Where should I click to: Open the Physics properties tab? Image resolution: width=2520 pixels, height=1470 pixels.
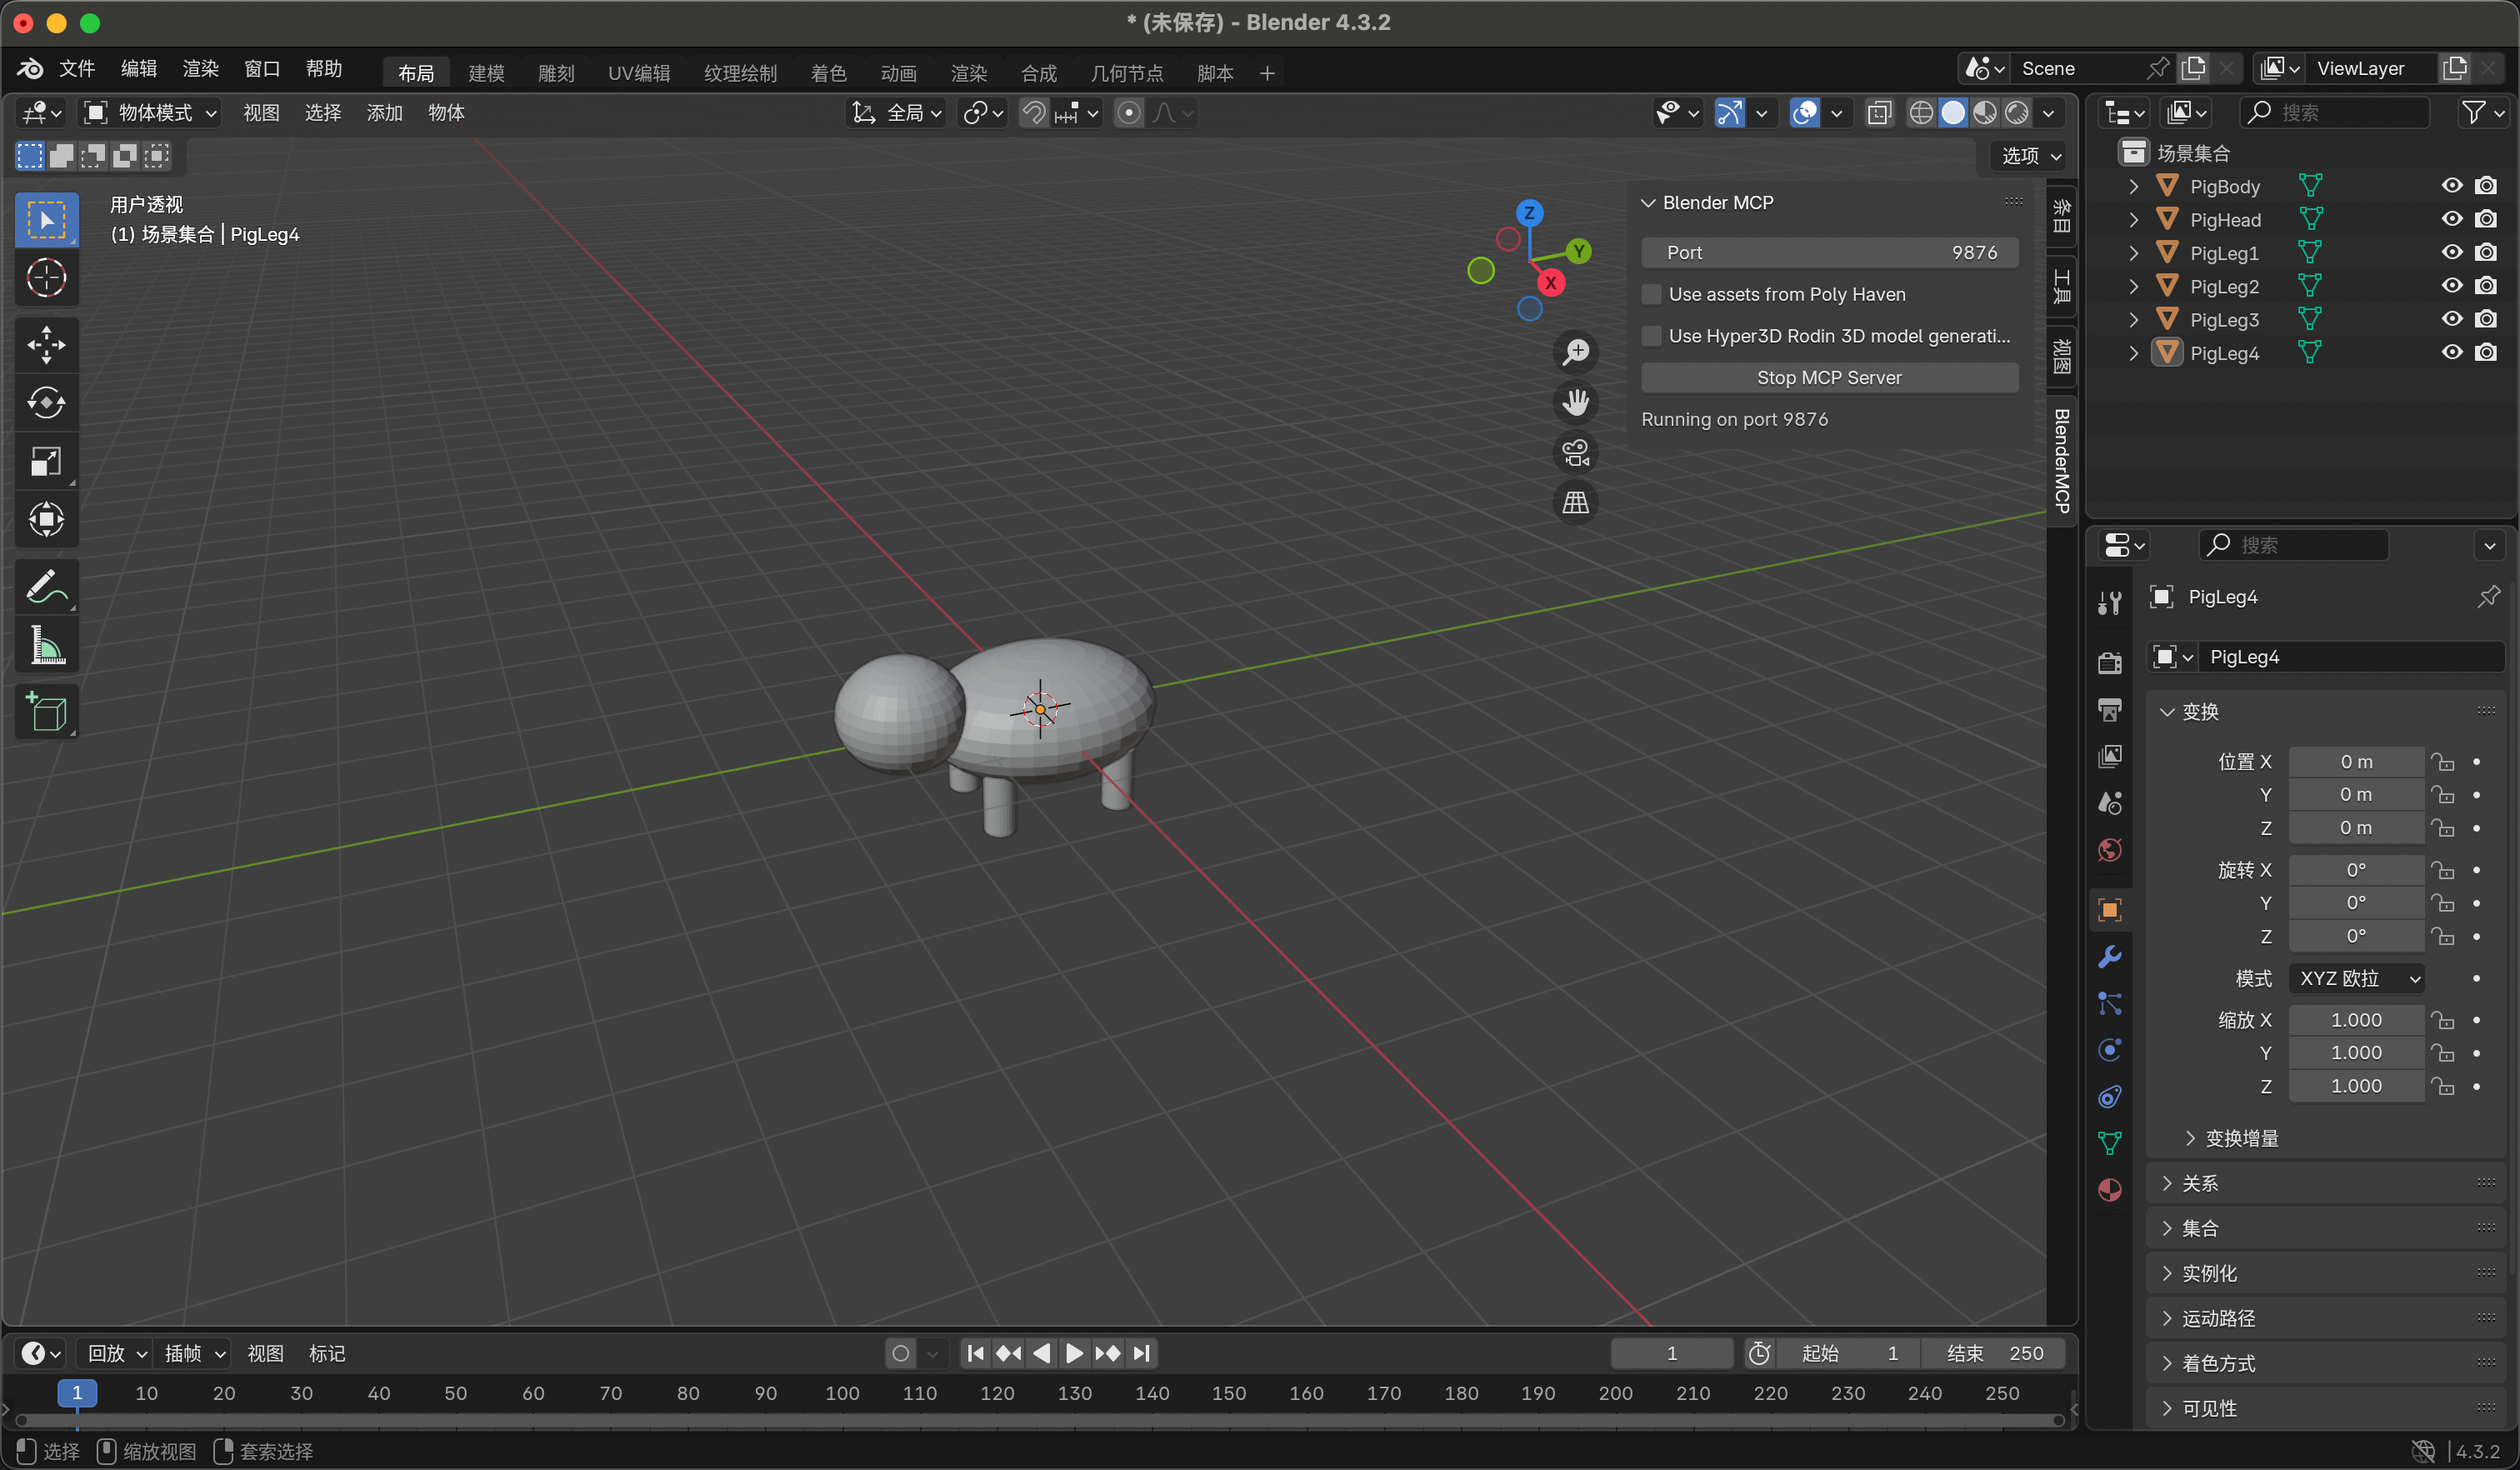coord(2110,1050)
